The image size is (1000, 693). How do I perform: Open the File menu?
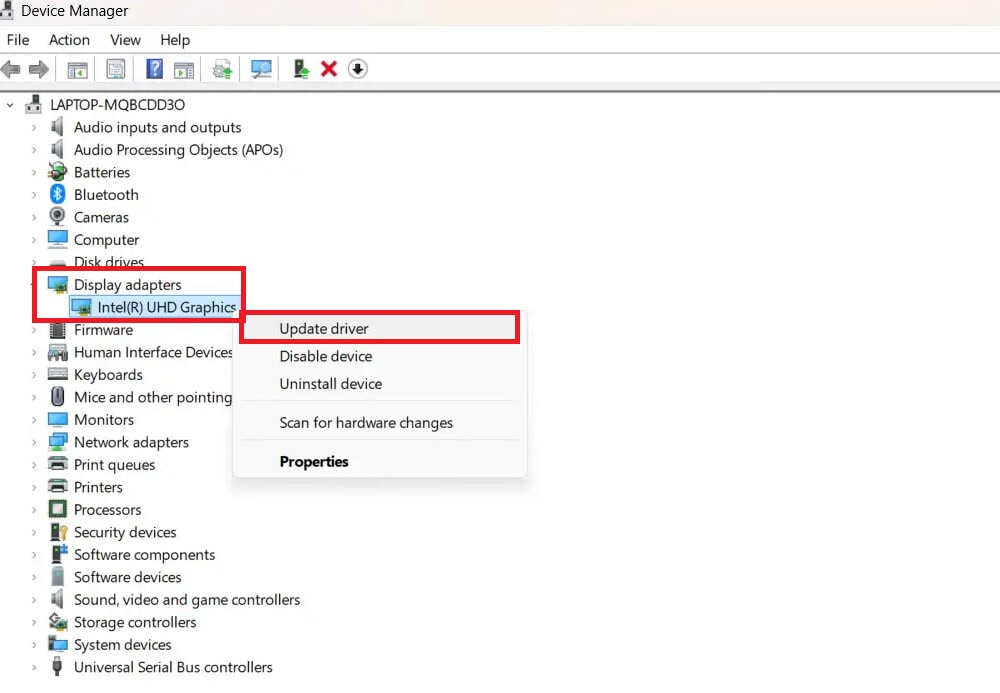(x=18, y=40)
